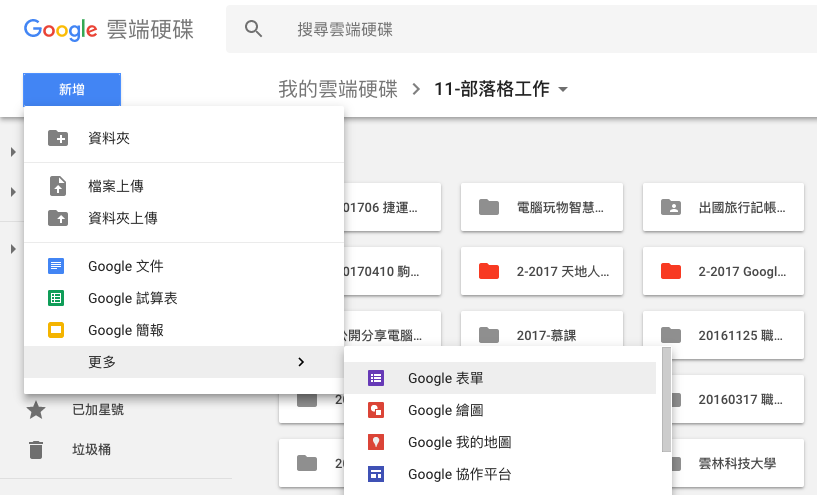817x495 pixels.
Task: Expand the second sidebar tree arrow
Action: coord(13,192)
